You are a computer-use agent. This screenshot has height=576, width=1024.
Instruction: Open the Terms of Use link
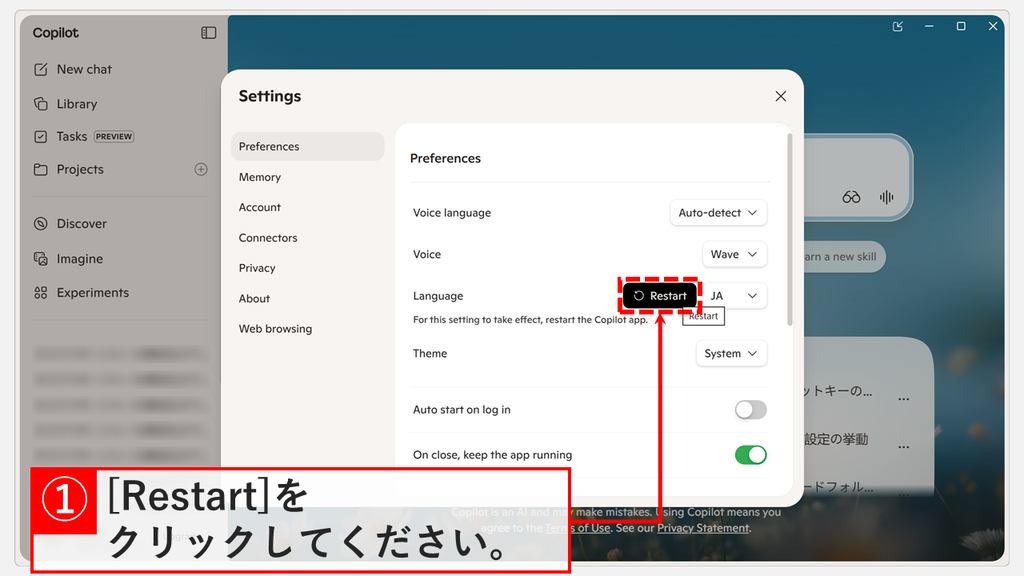click(x=577, y=528)
